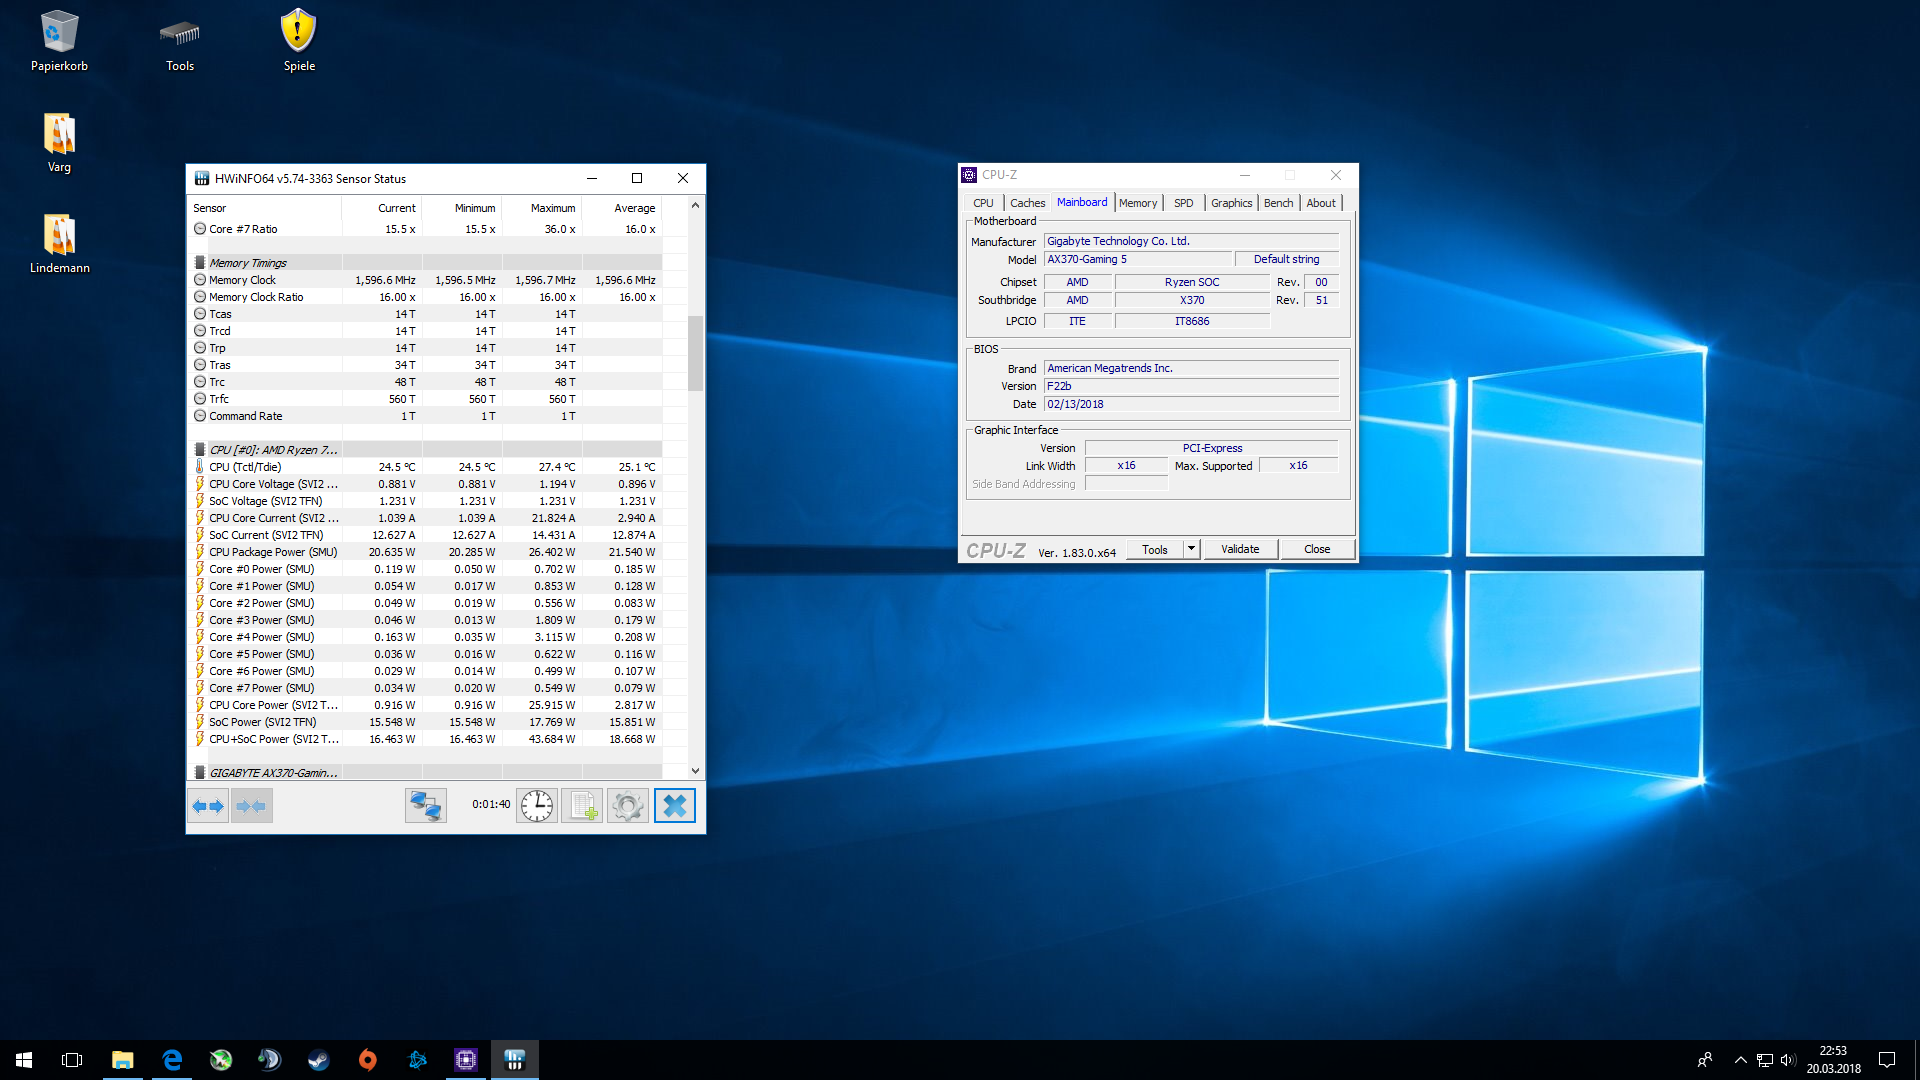Start logging with the sheet-plus icon
The width and height of the screenshot is (1920, 1080).
point(582,806)
